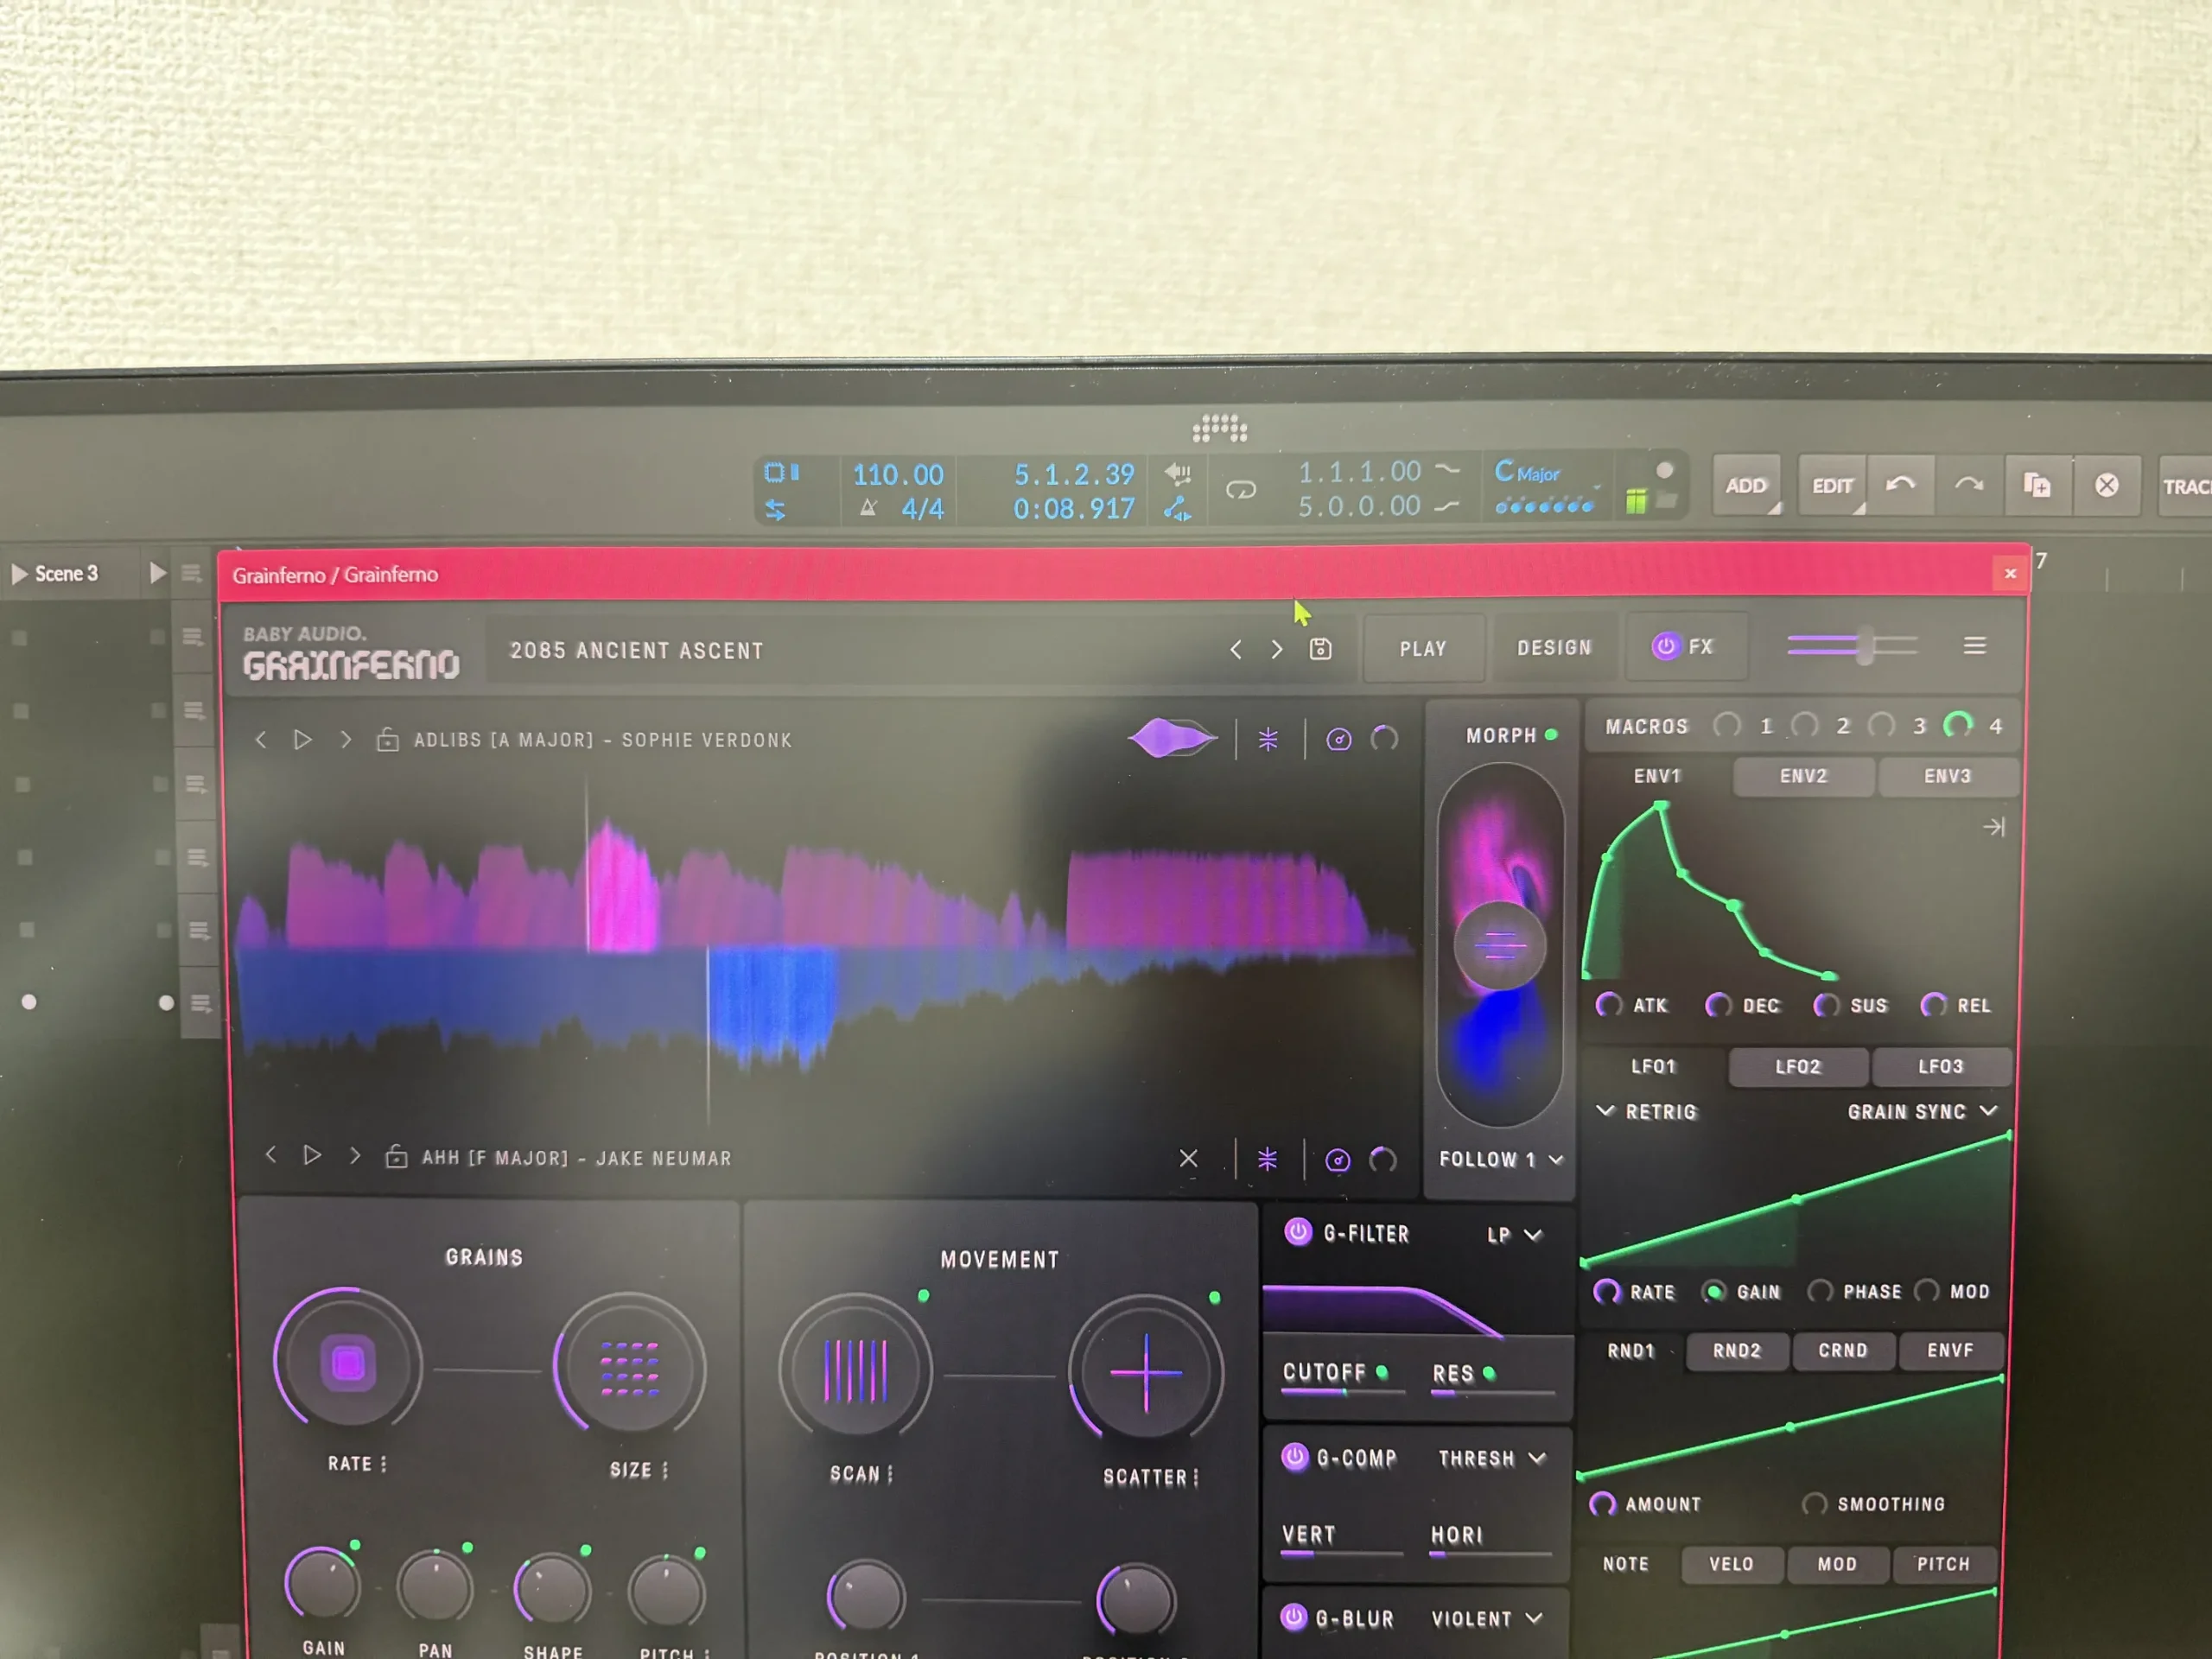Expand the FOLLOW 1 morph dropdown
This screenshot has width=2212, height=1659.
click(x=1500, y=1159)
